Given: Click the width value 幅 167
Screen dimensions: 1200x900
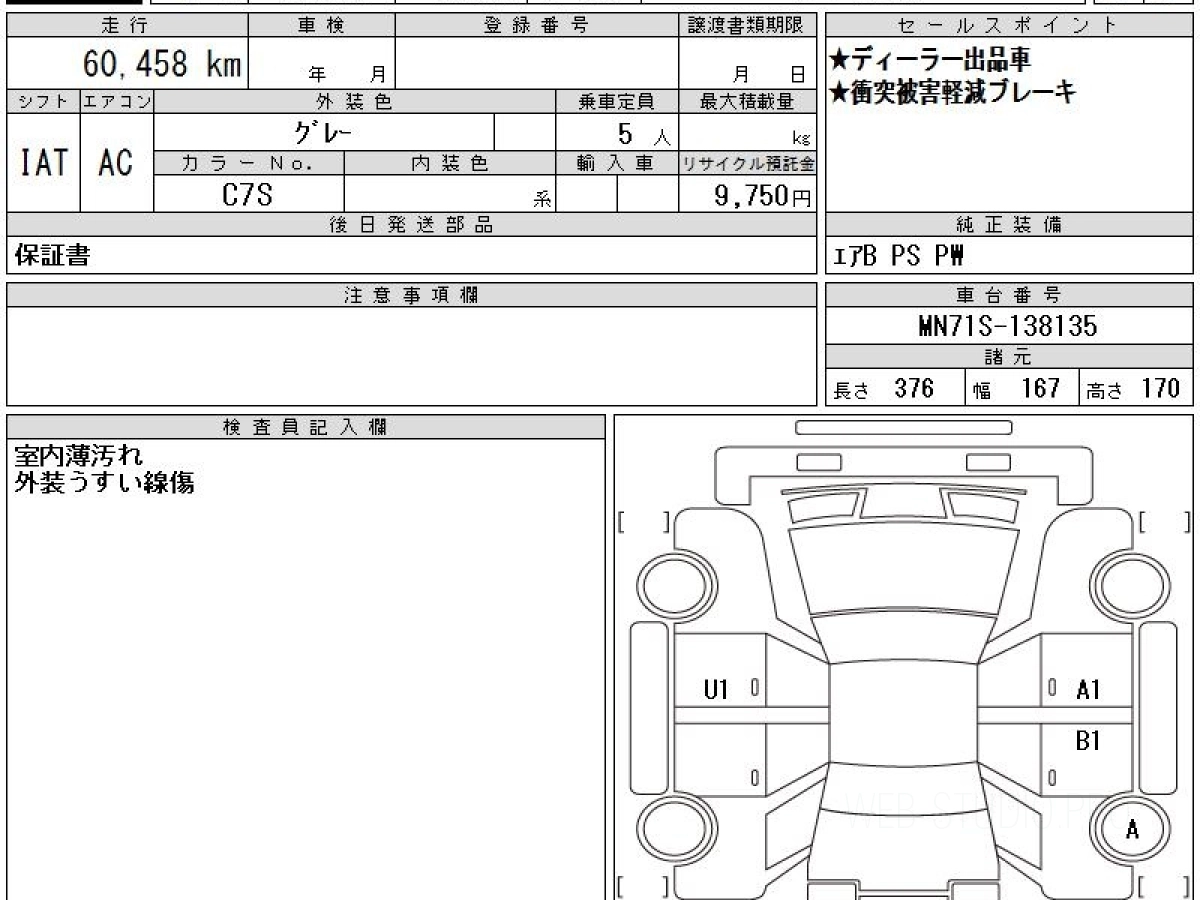Looking at the screenshot, I should click(1015, 389).
